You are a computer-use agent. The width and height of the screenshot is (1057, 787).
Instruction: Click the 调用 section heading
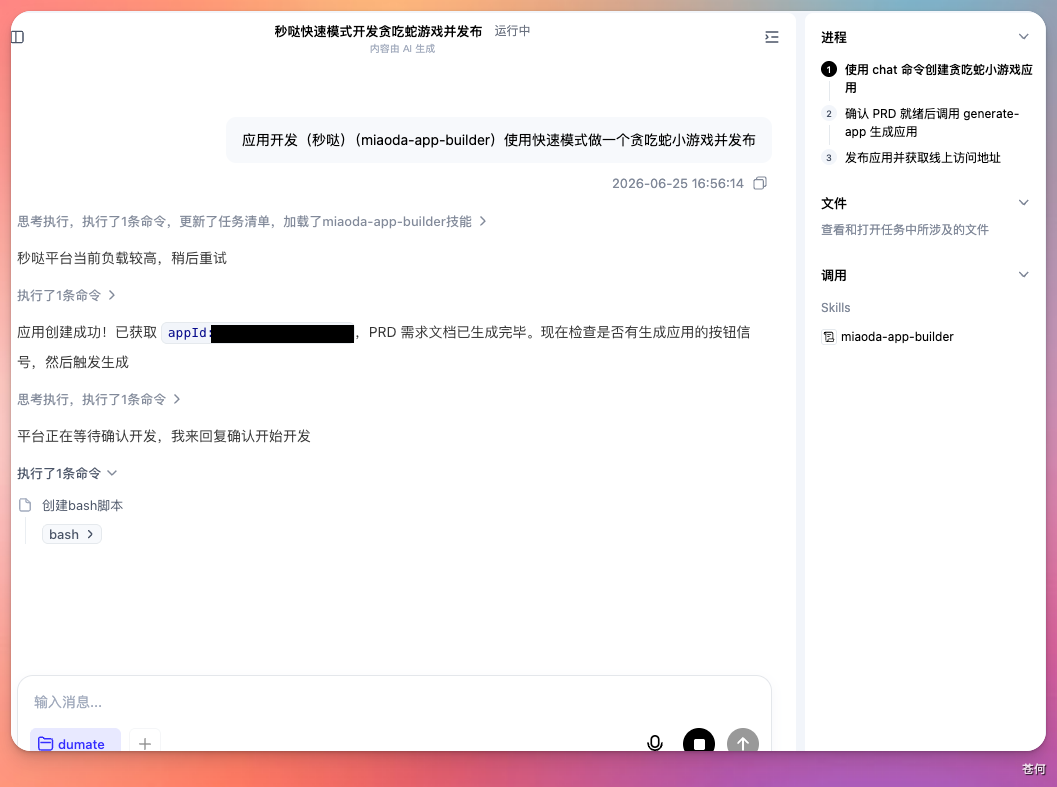[x=833, y=275]
